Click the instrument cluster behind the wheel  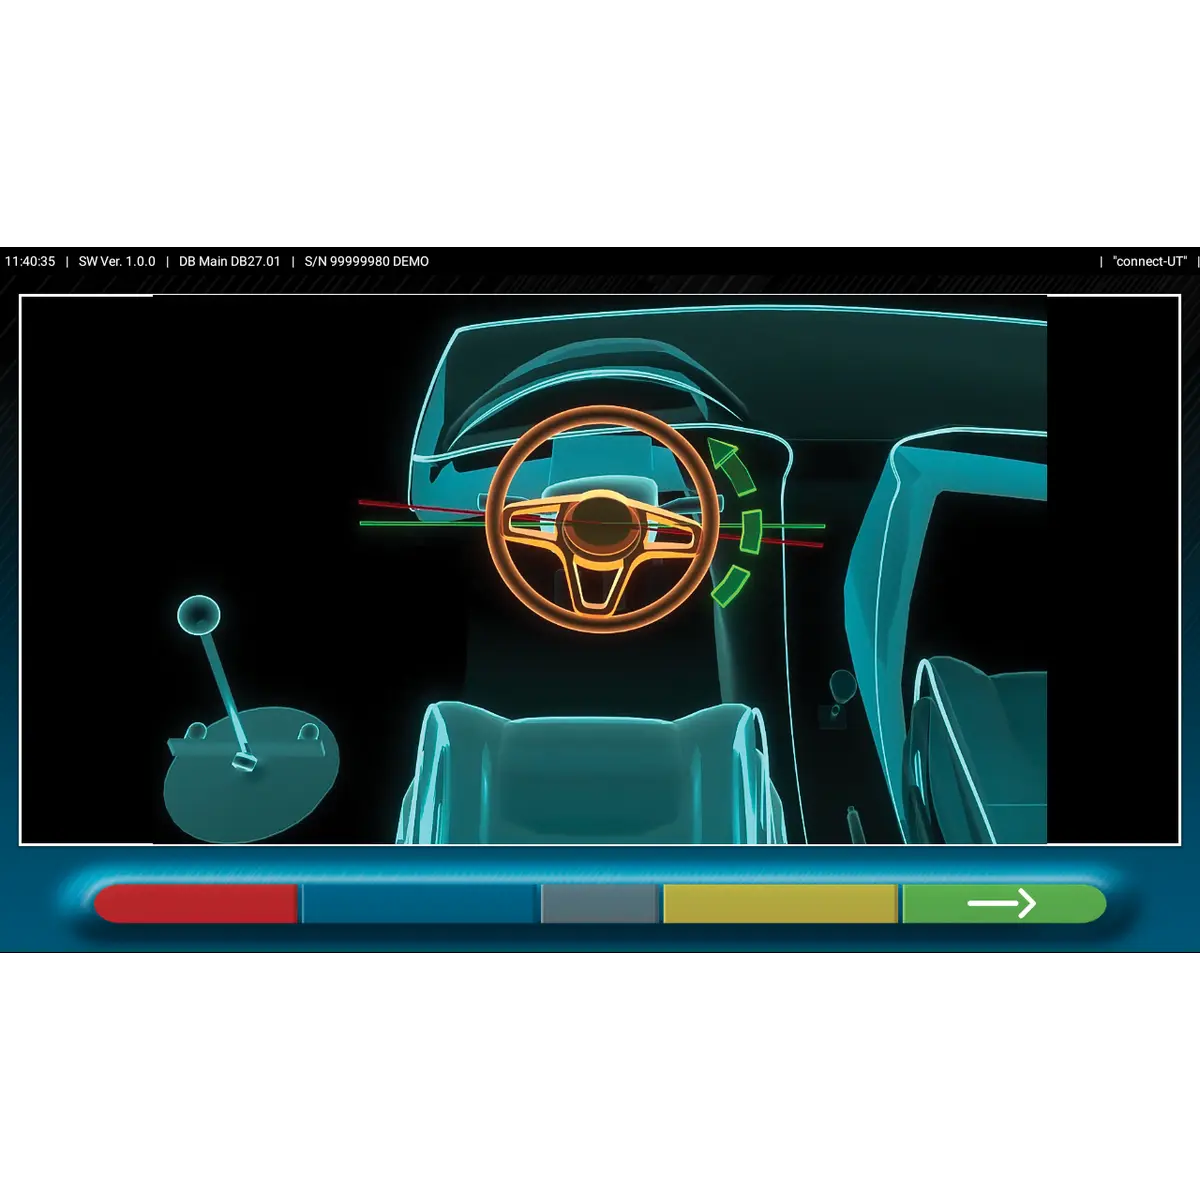(x=598, y=452)
